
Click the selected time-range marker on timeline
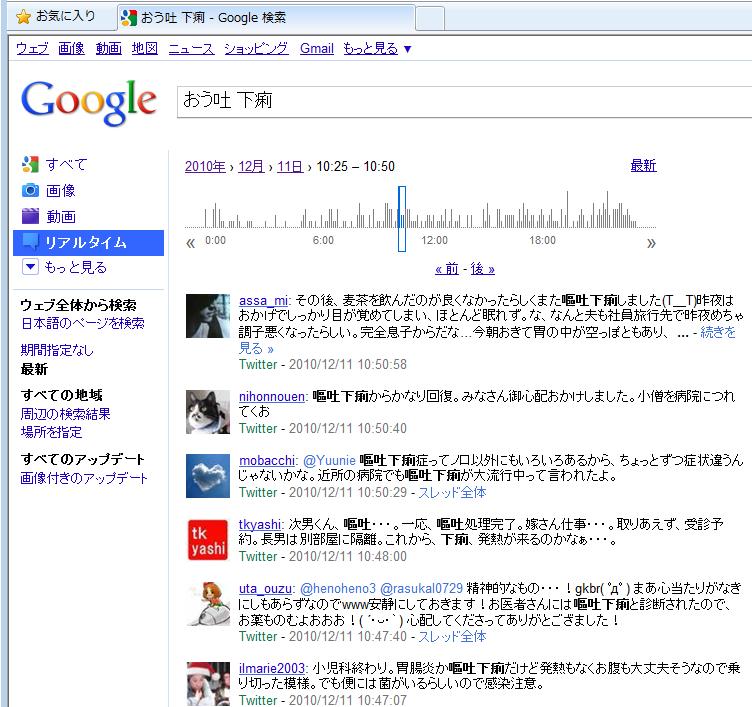(402, 219)
